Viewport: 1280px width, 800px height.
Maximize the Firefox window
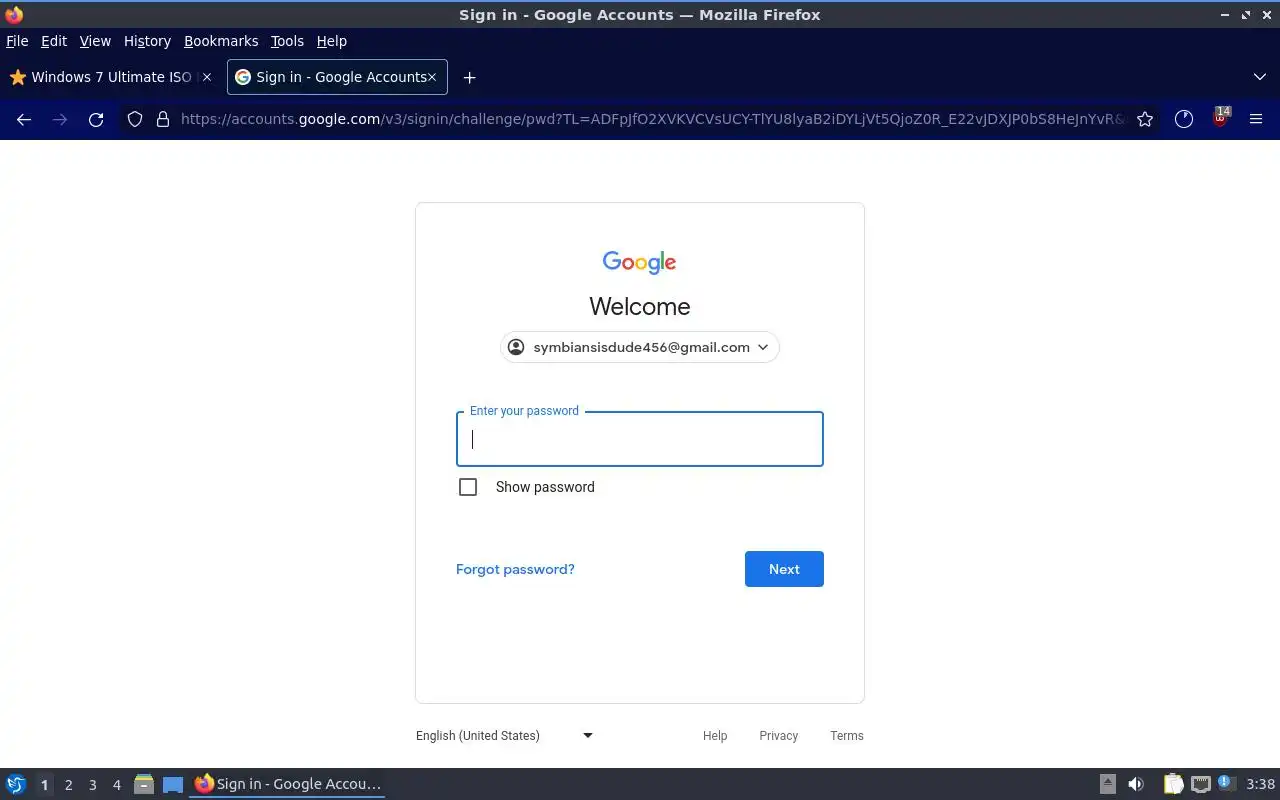point(1246,15)
